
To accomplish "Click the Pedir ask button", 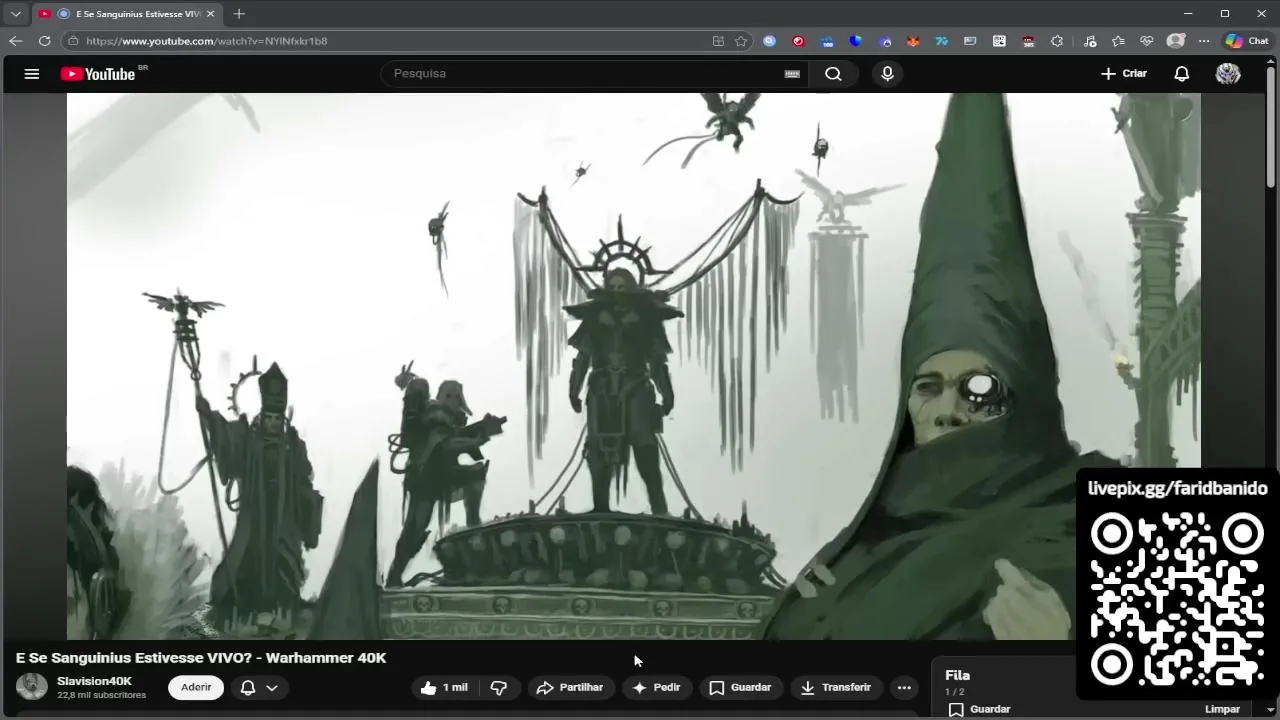I will (x=656, y=687).
